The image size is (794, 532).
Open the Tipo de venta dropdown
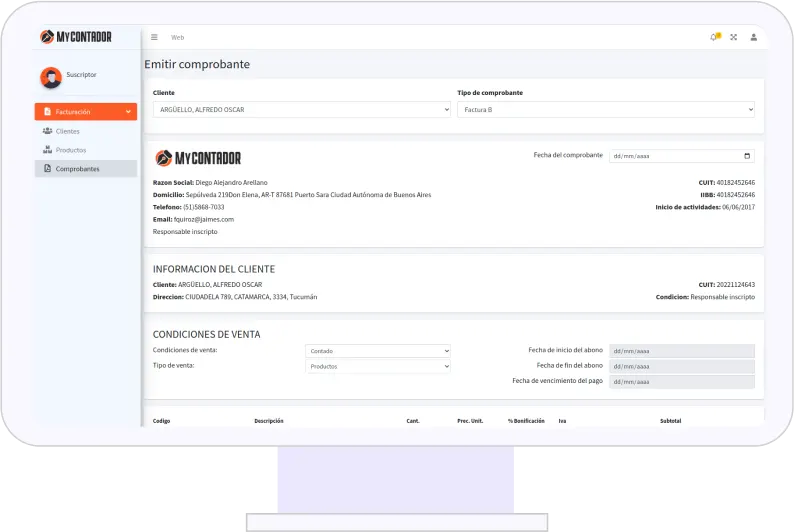click(x=377, y=367)
